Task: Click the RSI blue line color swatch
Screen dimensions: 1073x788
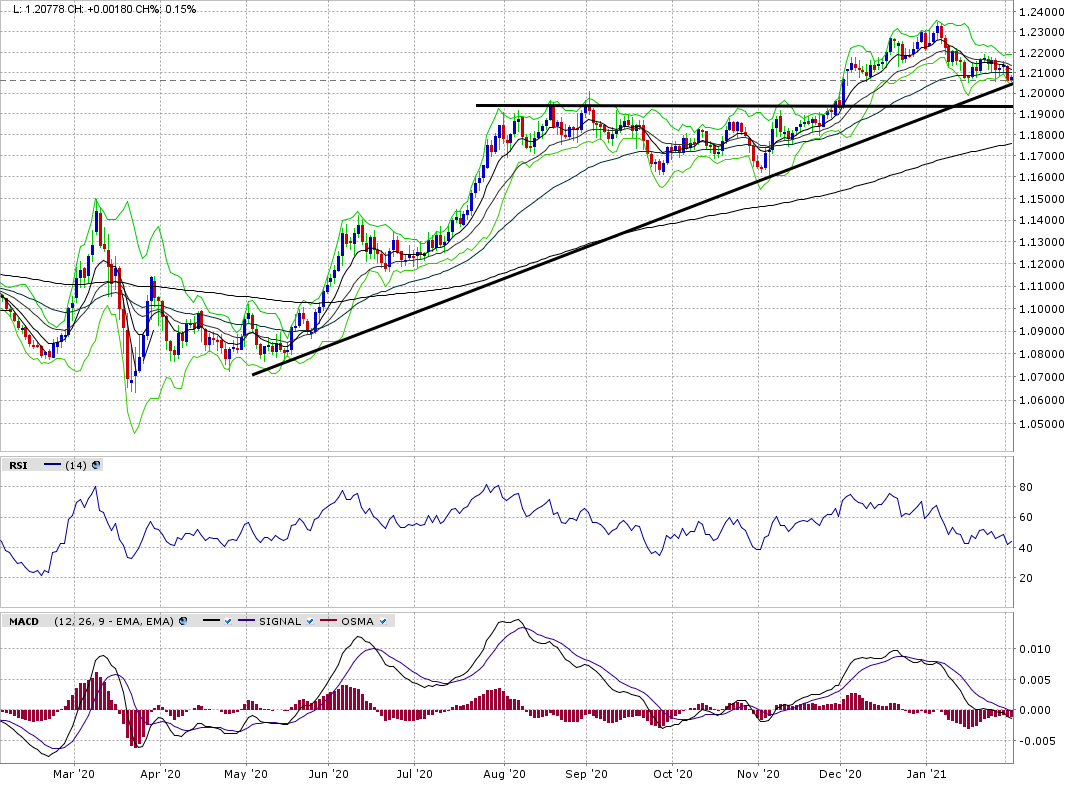Action: 53,465
